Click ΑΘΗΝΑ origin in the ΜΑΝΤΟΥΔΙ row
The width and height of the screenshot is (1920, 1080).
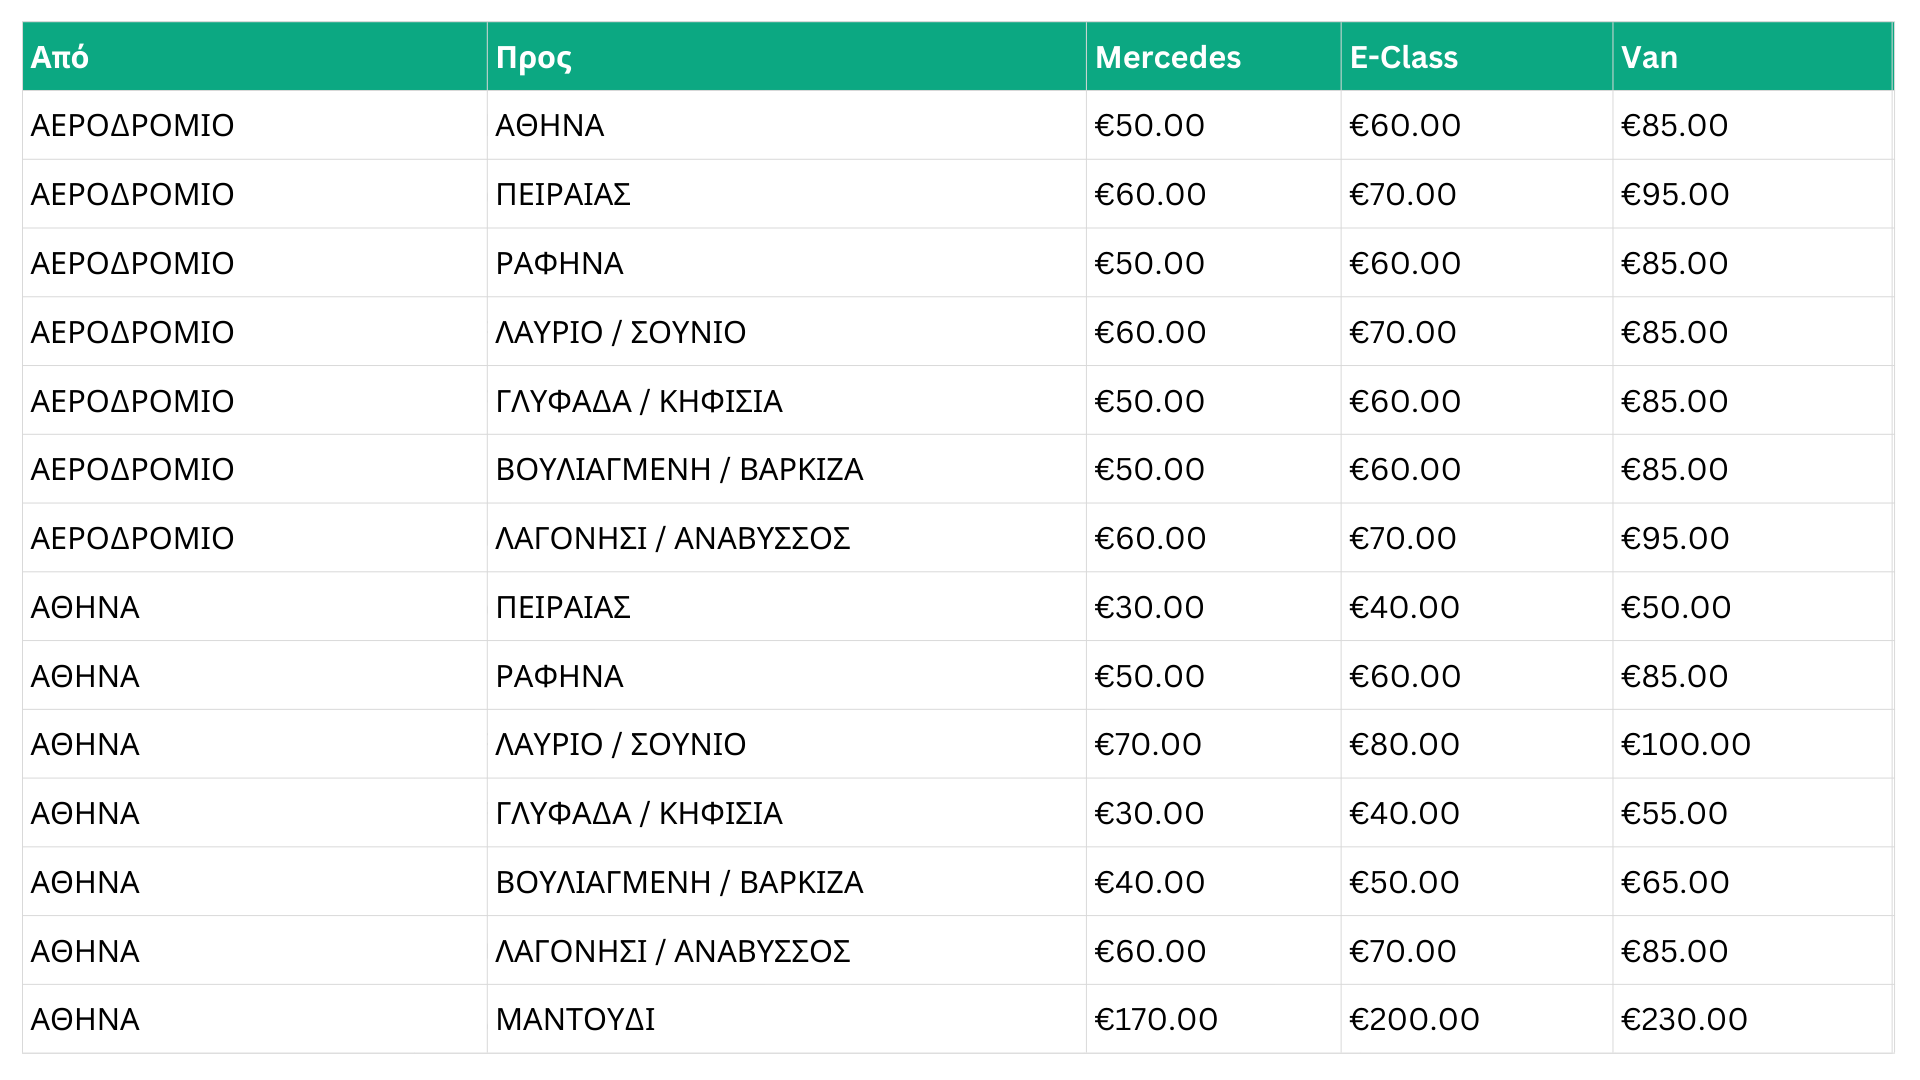click(85, 1019)
